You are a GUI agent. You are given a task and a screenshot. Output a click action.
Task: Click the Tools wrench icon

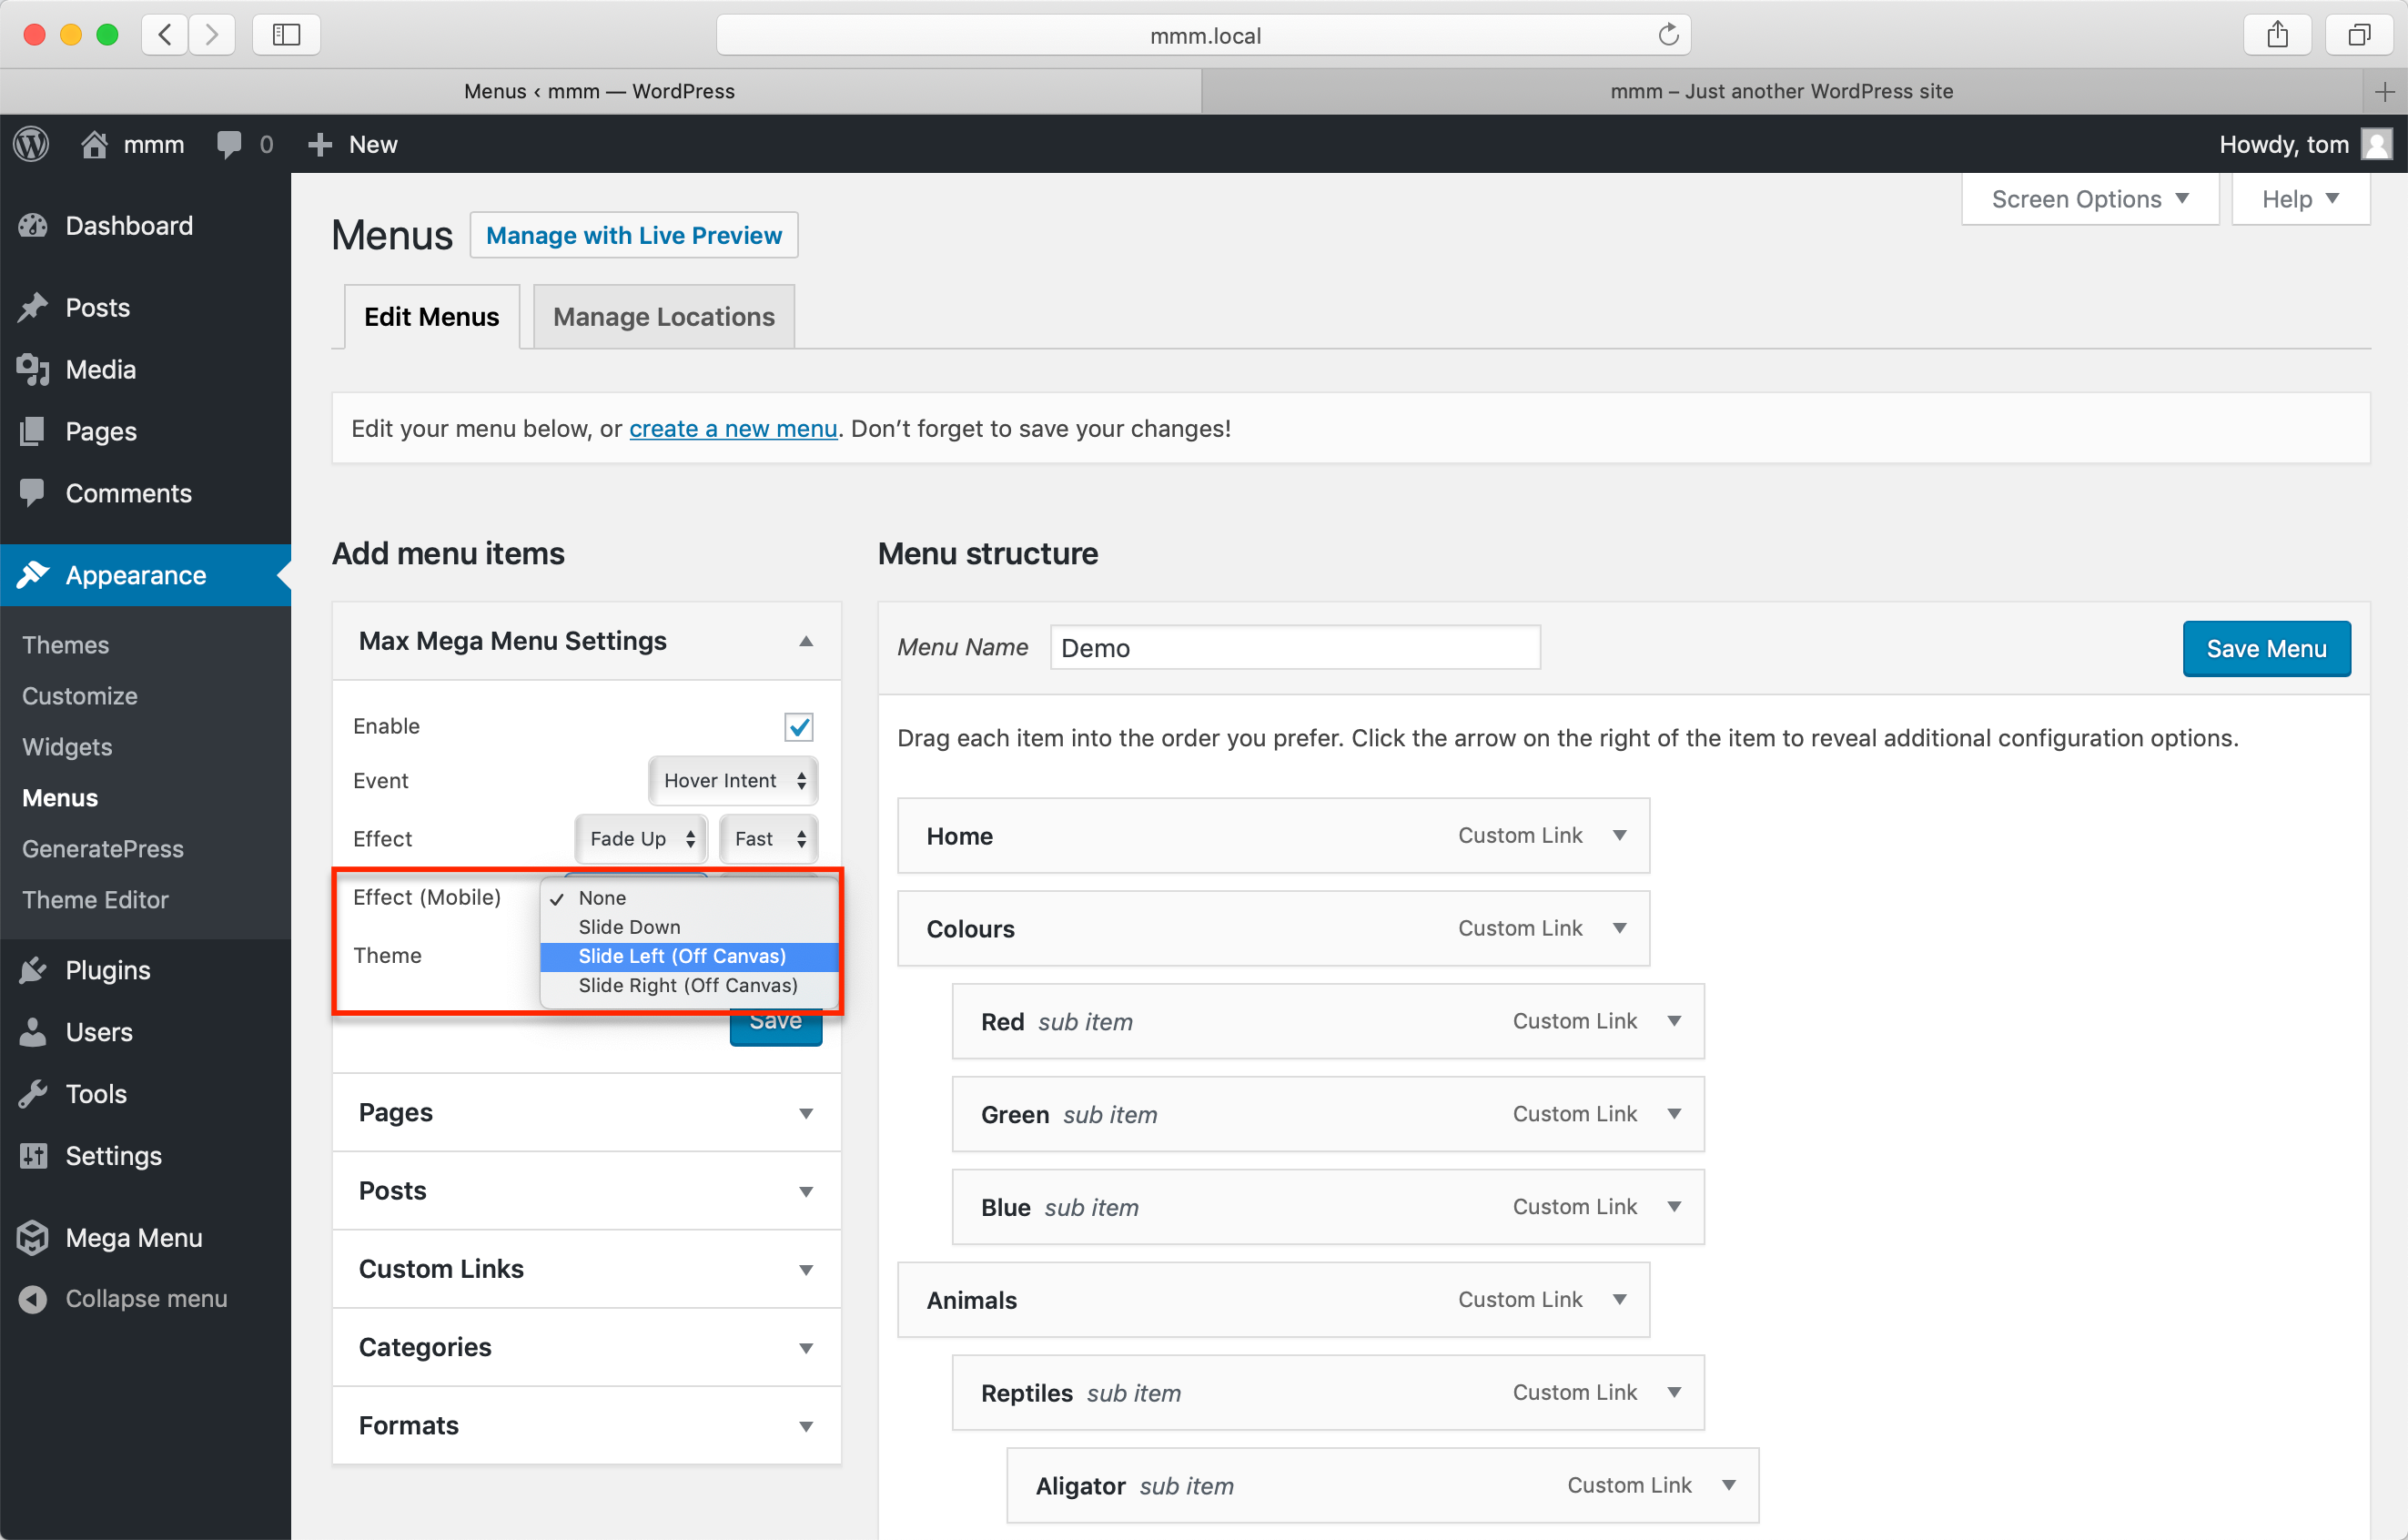click(x=33, y=1094)
